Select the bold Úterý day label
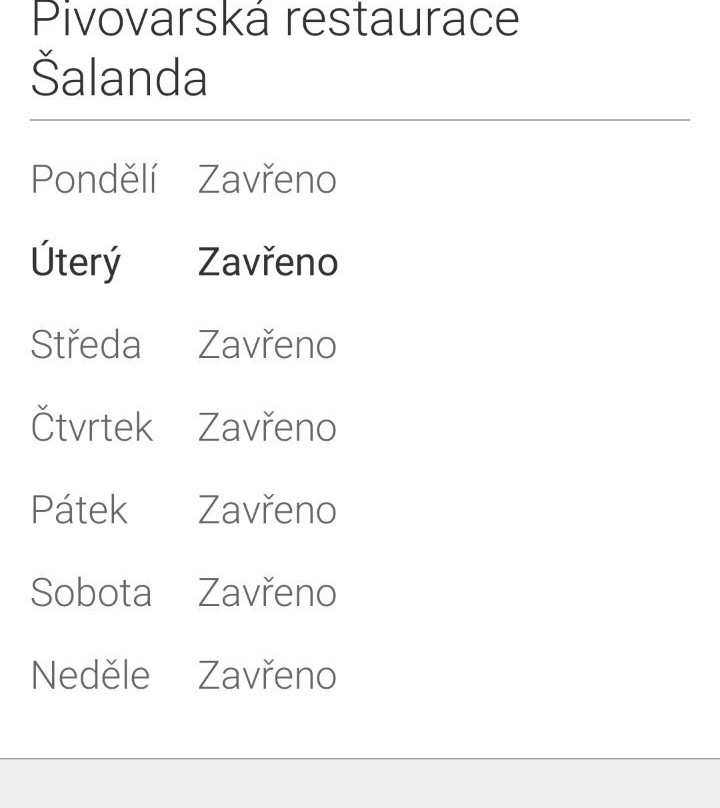This screenshot has width=720, height=808. point(76,263)
